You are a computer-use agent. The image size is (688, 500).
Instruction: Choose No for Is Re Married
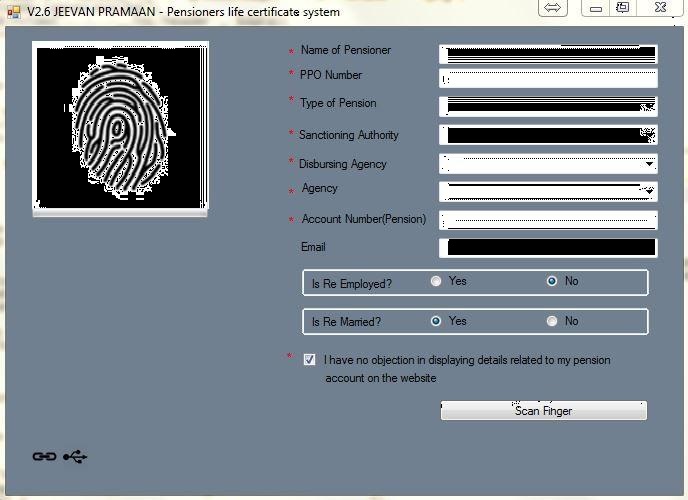coord(552,322)
